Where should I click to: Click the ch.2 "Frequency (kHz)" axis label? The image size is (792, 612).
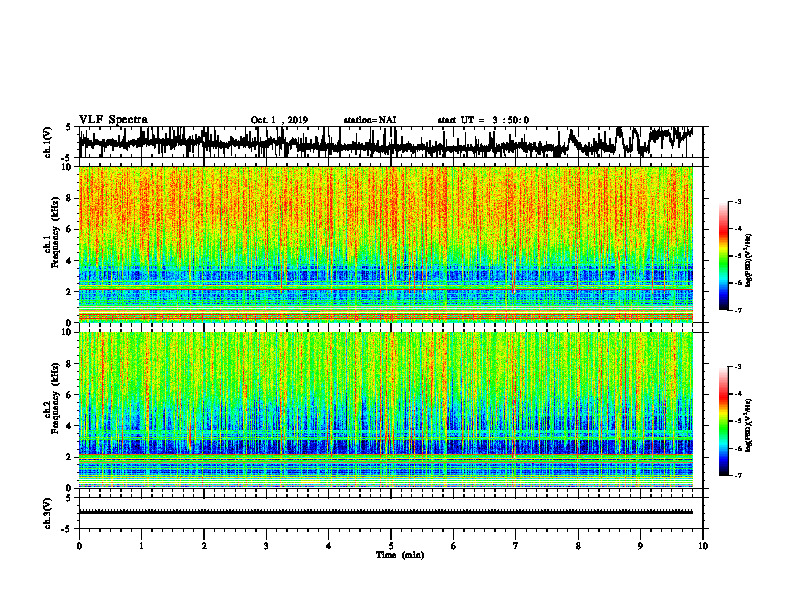click(x=55, y=397)
